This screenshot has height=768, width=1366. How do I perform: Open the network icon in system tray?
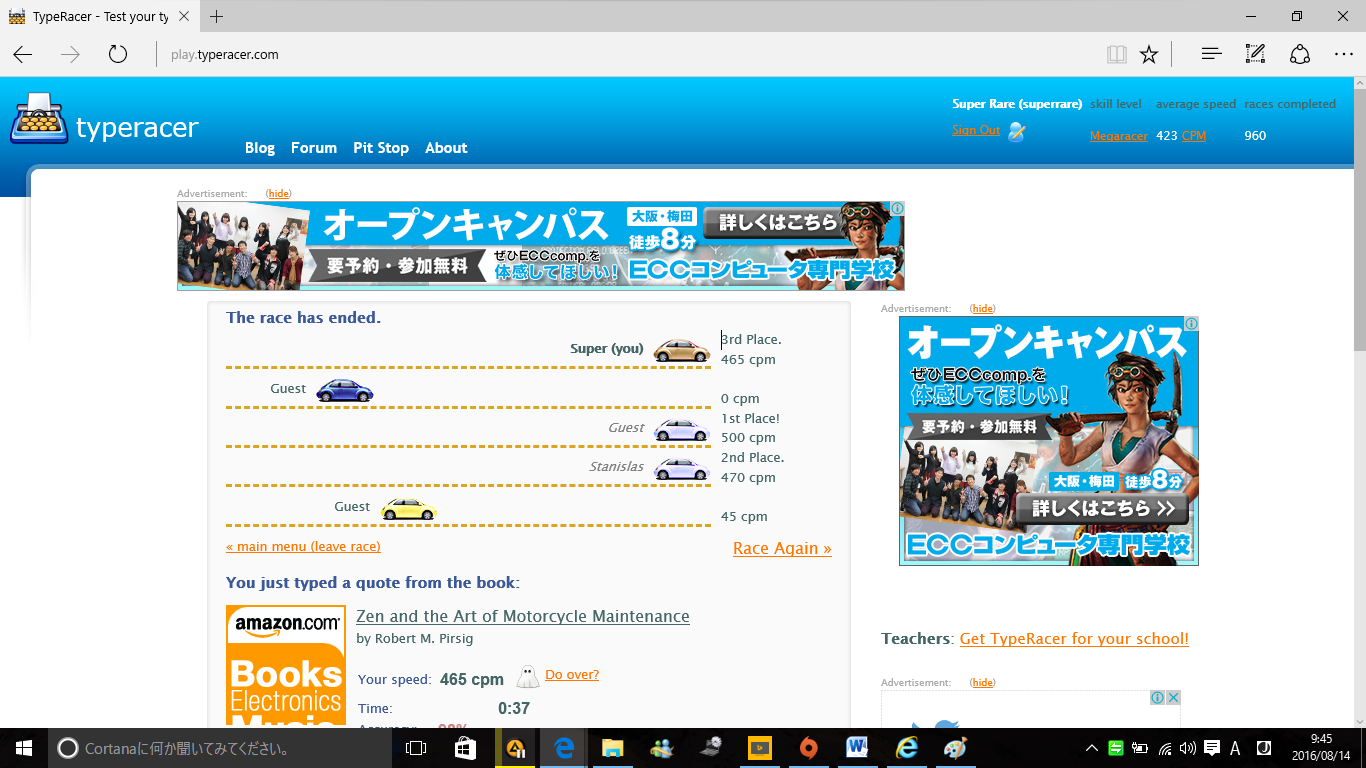pos(1165,748)
